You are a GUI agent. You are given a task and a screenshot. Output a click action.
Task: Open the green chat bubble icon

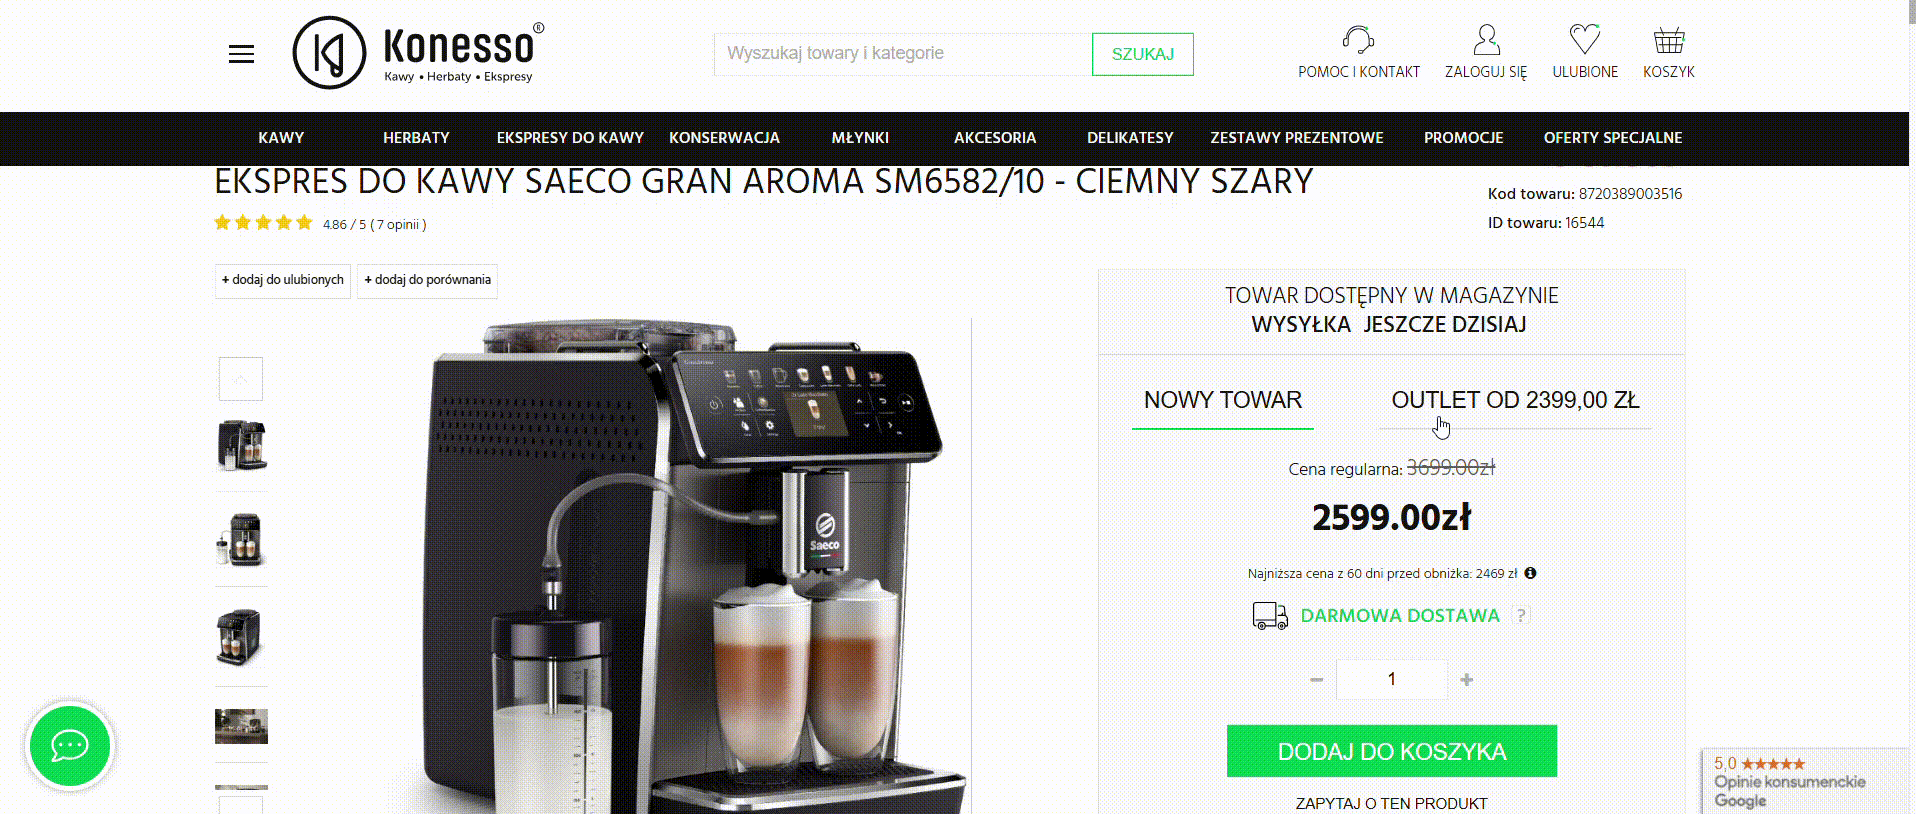click(x=70, y=746)
